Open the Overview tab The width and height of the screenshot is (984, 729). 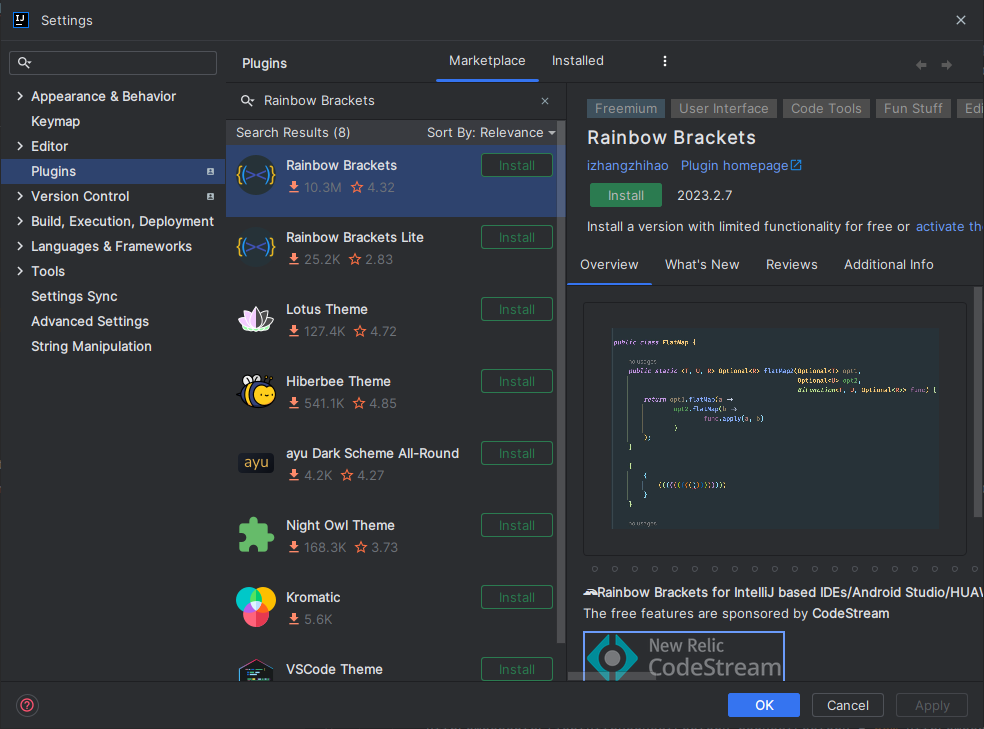pyautogui.click(x=609, y=265)
